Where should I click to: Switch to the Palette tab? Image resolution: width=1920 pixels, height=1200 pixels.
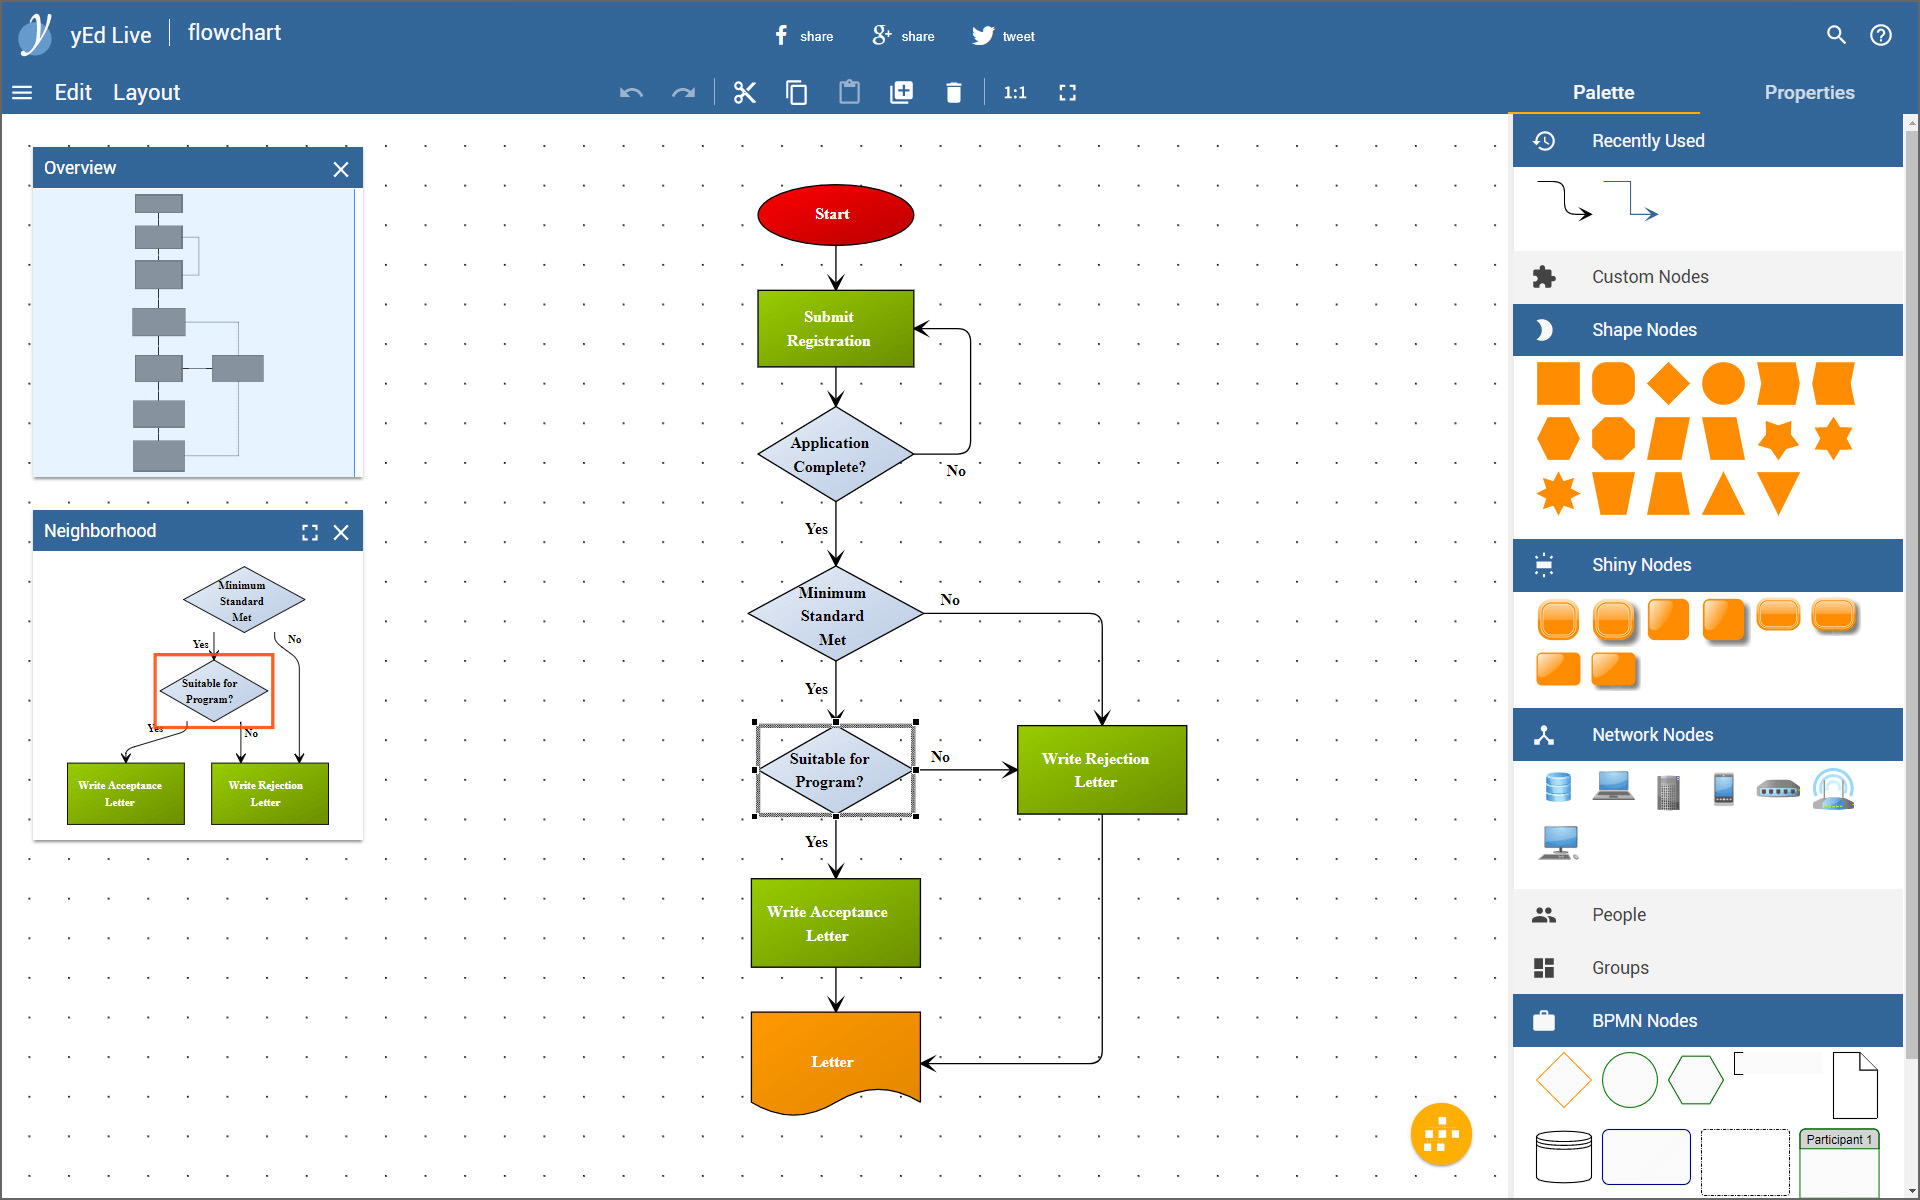click(1601, 91)
